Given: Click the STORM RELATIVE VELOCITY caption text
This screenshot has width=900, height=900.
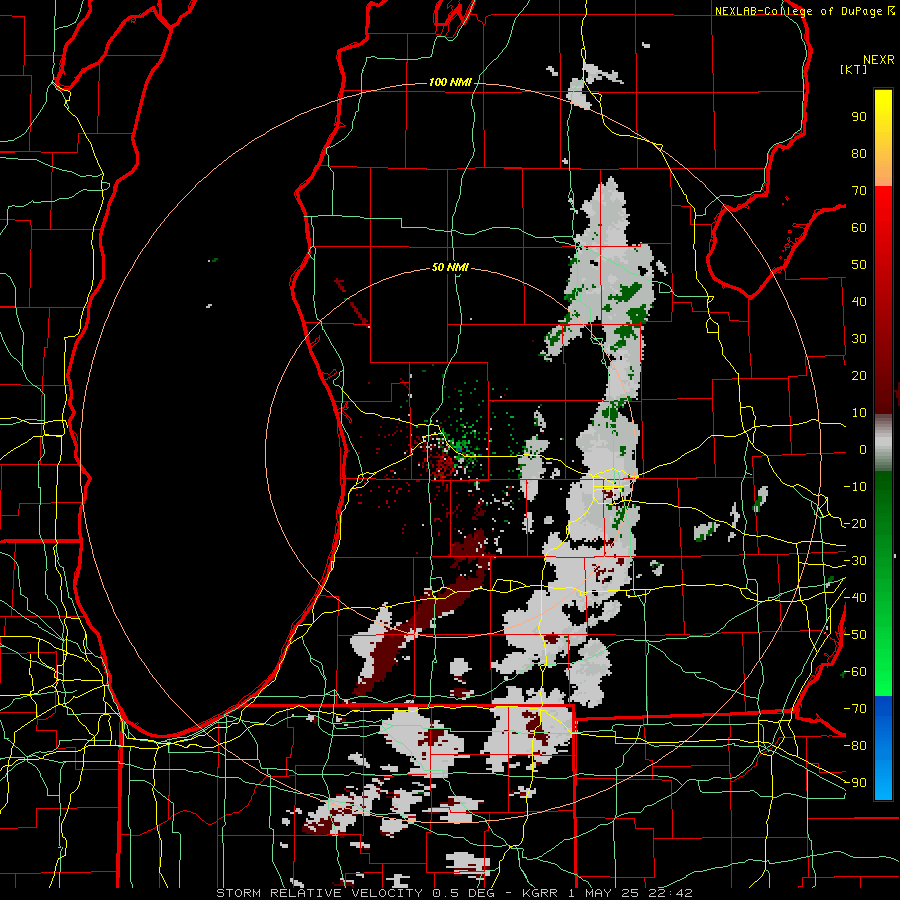Looking at the screenshot, I should click(x=319, y=893).
